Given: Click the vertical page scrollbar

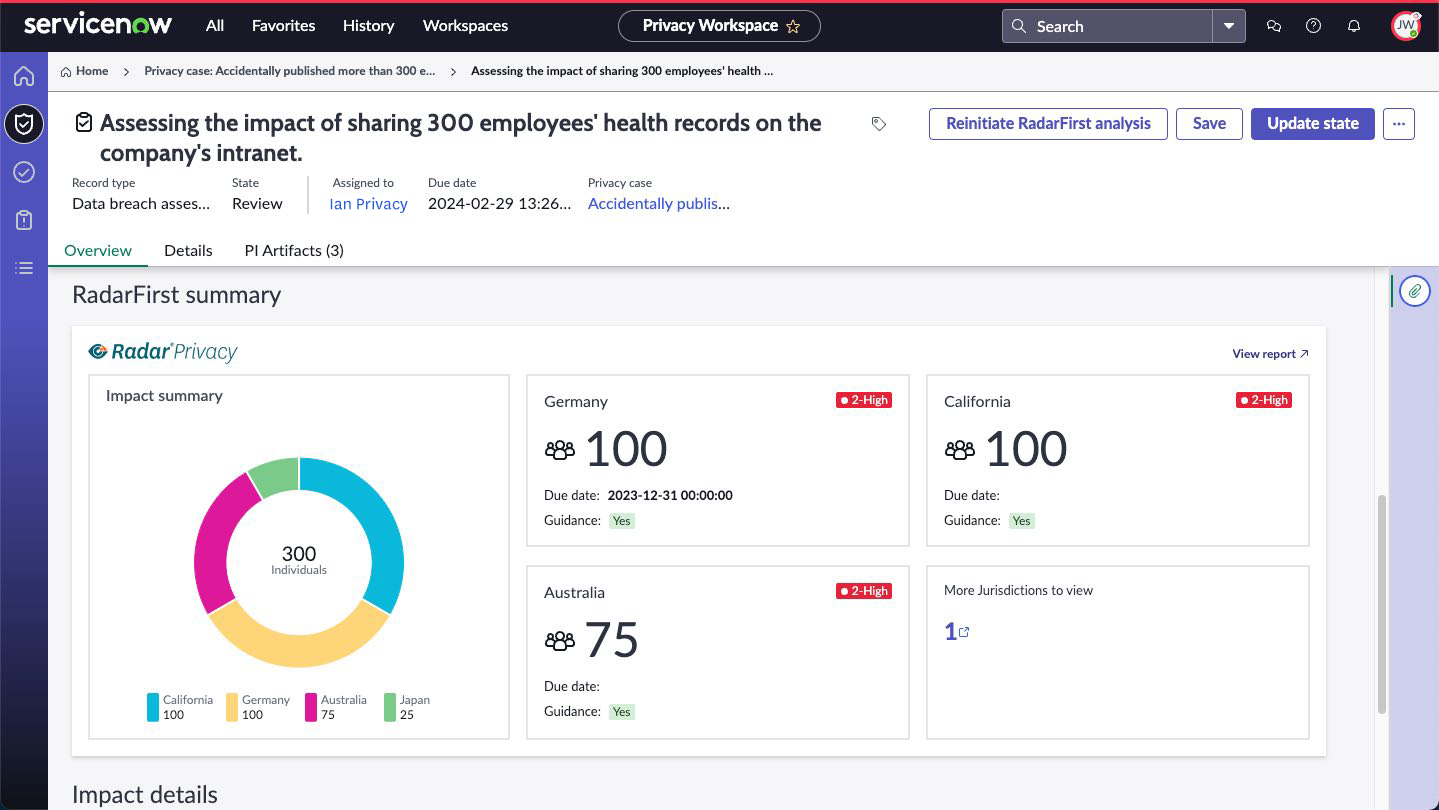Looking at the screenshot, I should tap(1382, 603).
